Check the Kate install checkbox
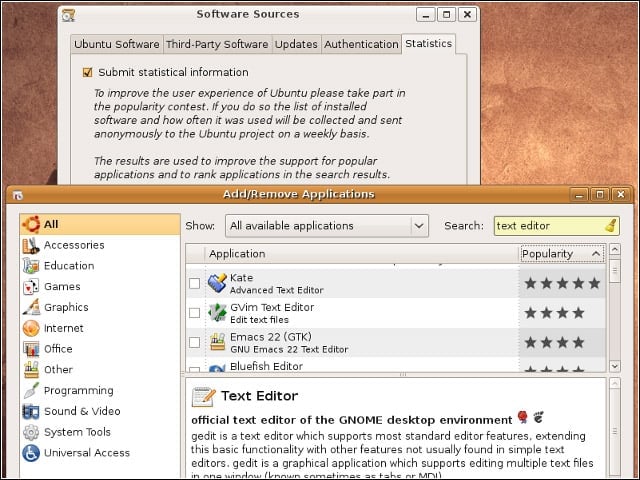The height and width of the screenshot is (480, 640). tap(195, 283)
